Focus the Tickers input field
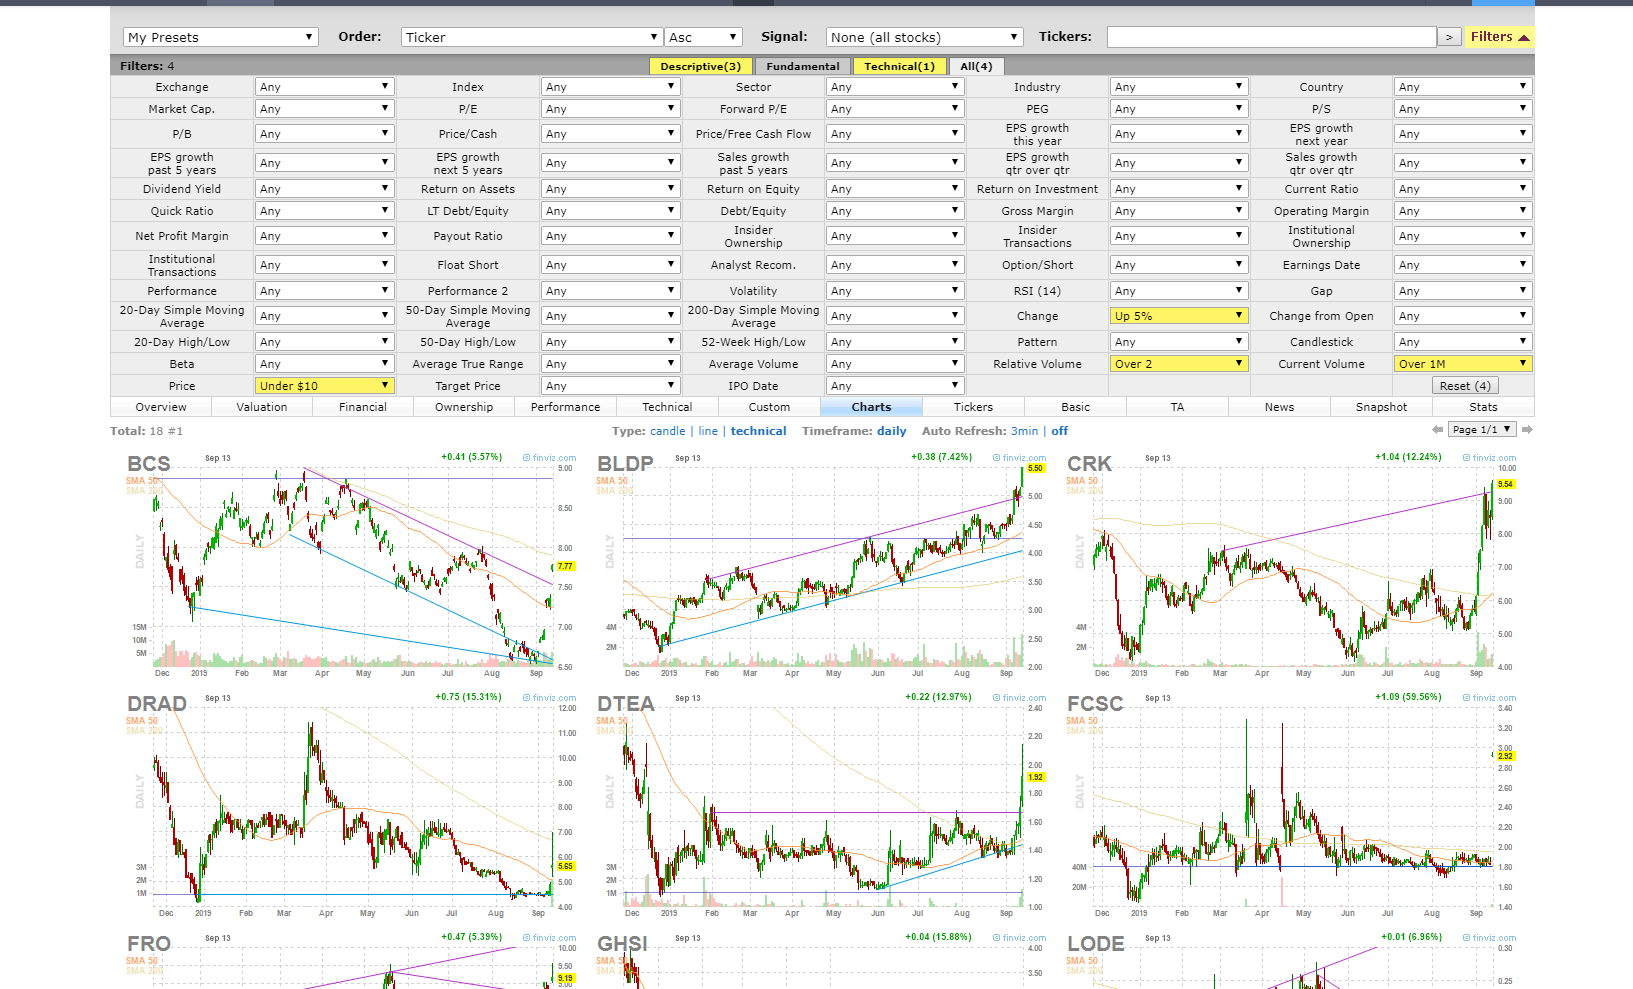1633x989 pixels. [x=1271, y=37]
